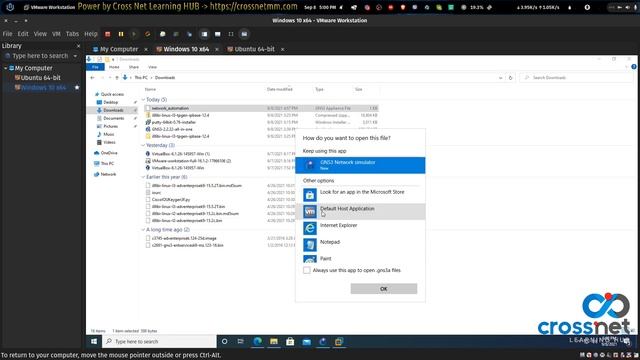Open the Explorer Share ribbon tab

tap(133, 67)
